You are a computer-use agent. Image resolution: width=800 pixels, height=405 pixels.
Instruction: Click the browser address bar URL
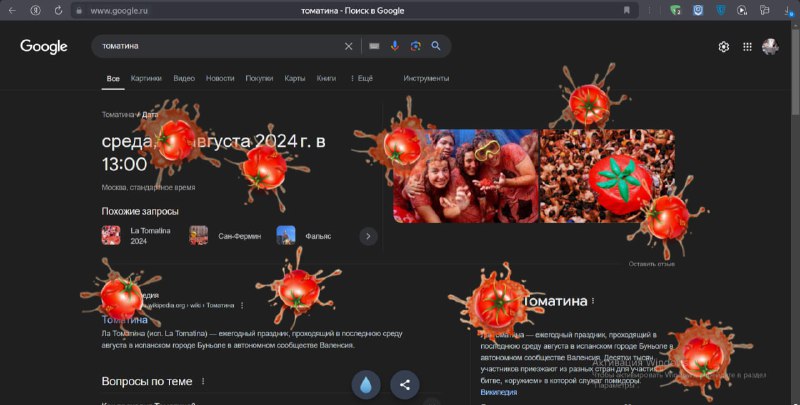(119, 10)
